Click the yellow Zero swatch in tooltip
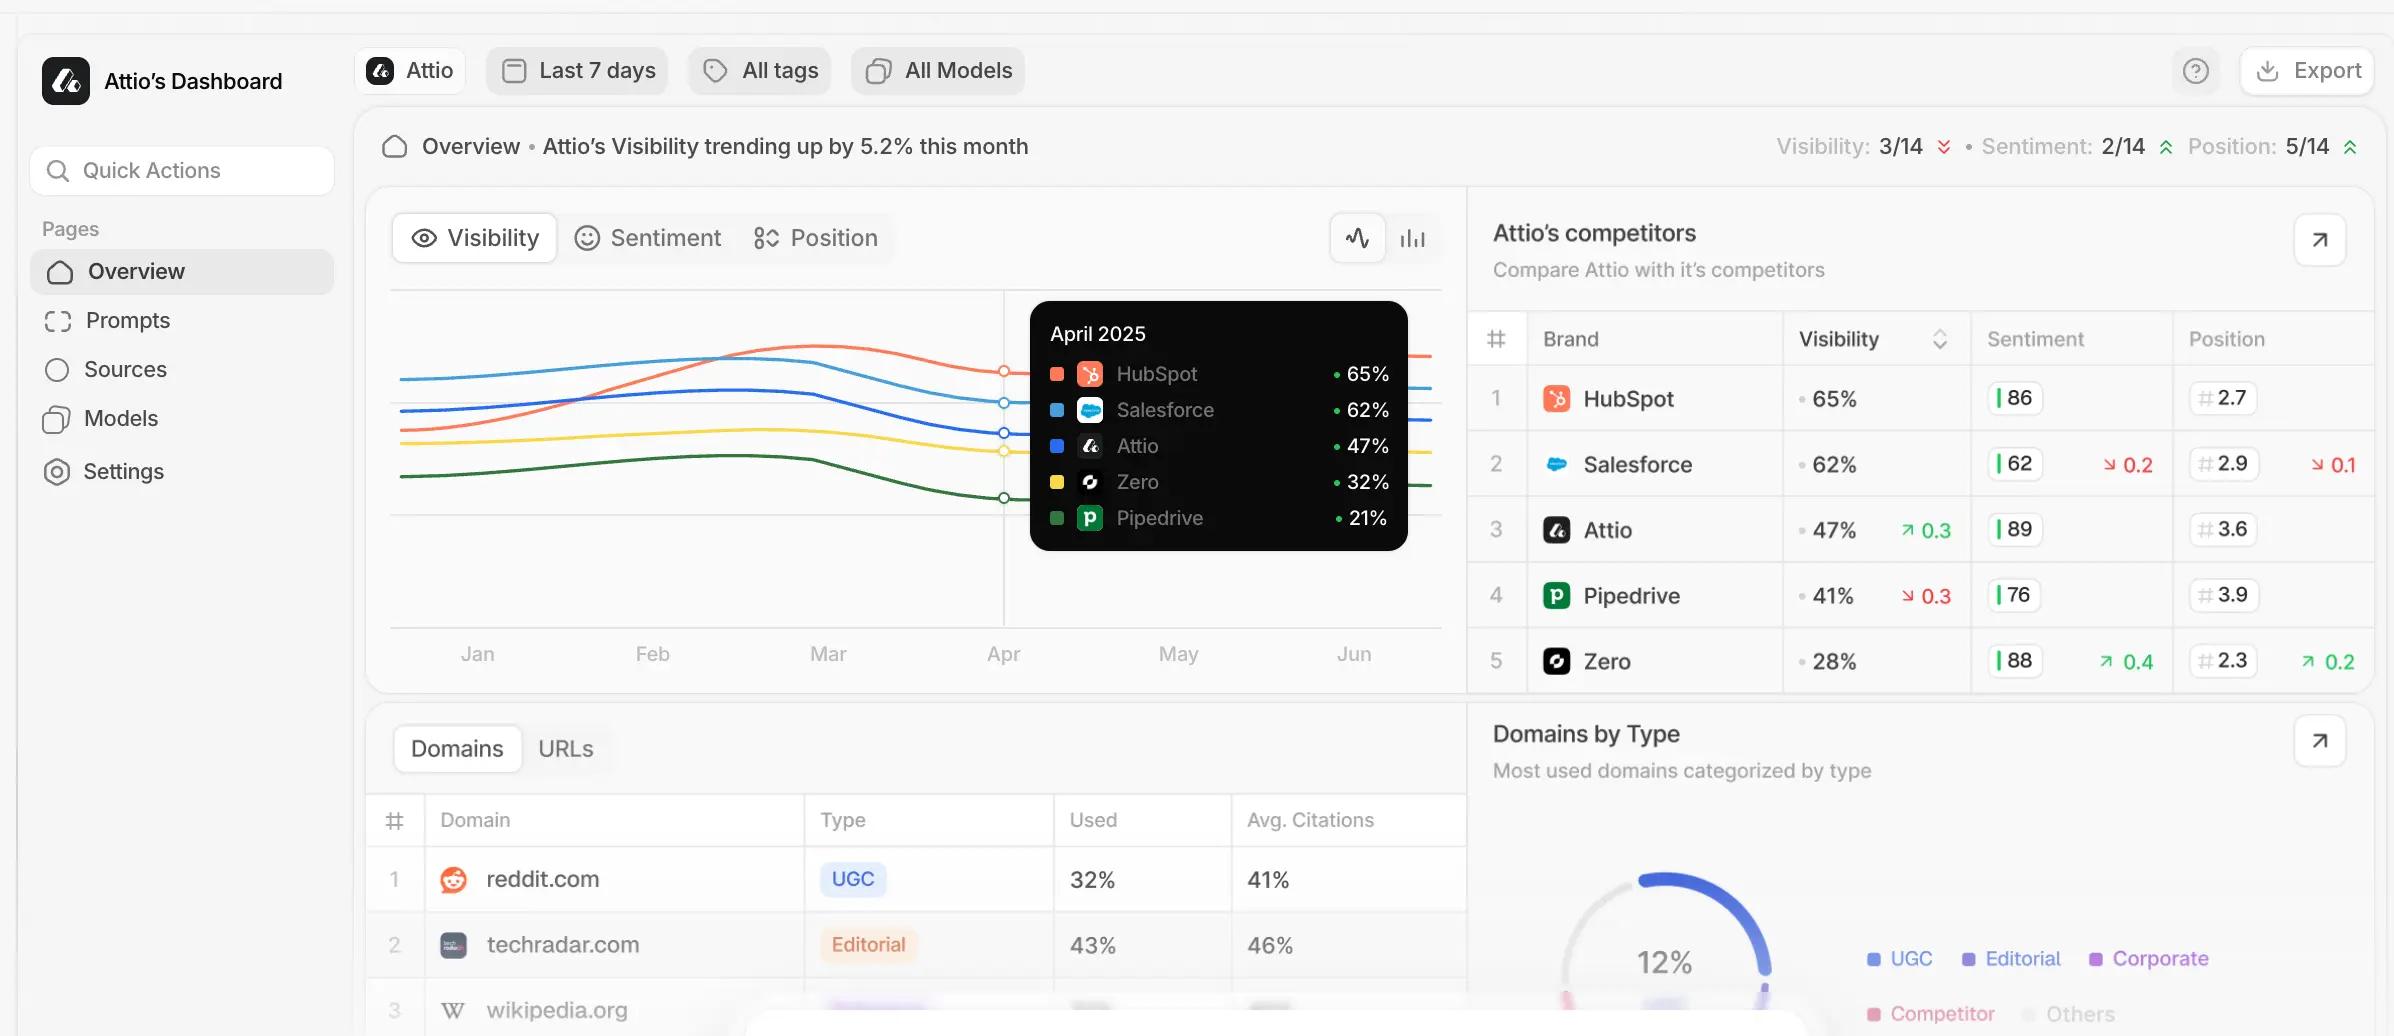2394x1036 pixels. click(x=1057, y=482)
